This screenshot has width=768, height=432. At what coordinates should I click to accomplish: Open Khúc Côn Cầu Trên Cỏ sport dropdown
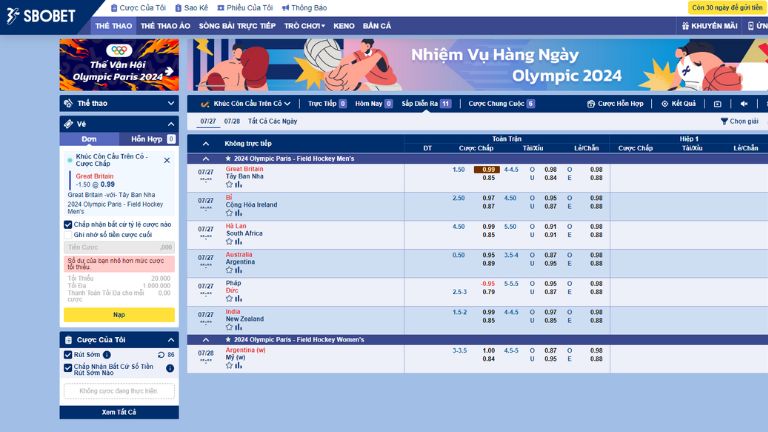click(246, 104)
